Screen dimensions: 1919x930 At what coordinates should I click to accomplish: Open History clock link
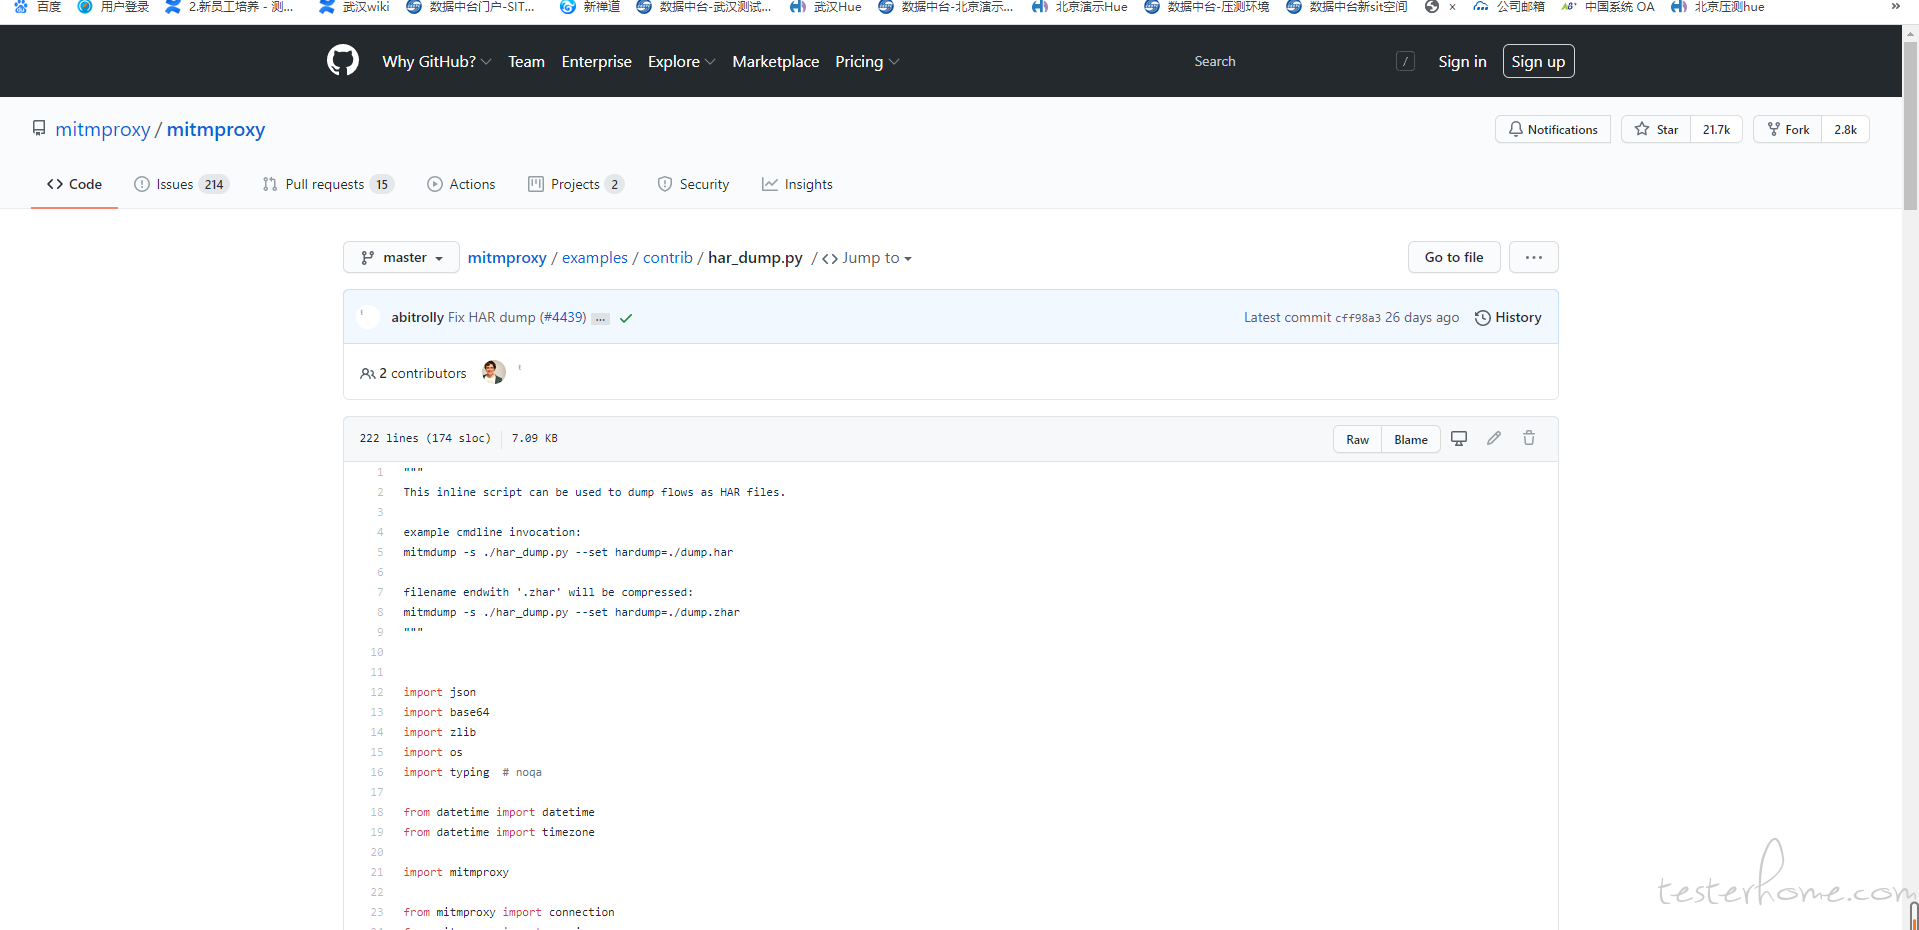1508,317
